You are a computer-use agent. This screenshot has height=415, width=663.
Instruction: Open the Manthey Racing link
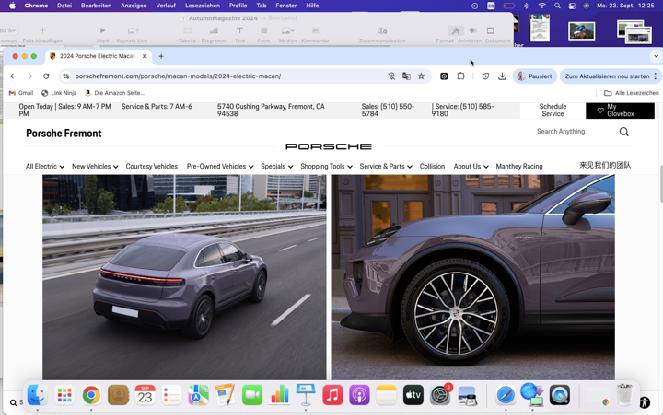(x=519, y=166)
